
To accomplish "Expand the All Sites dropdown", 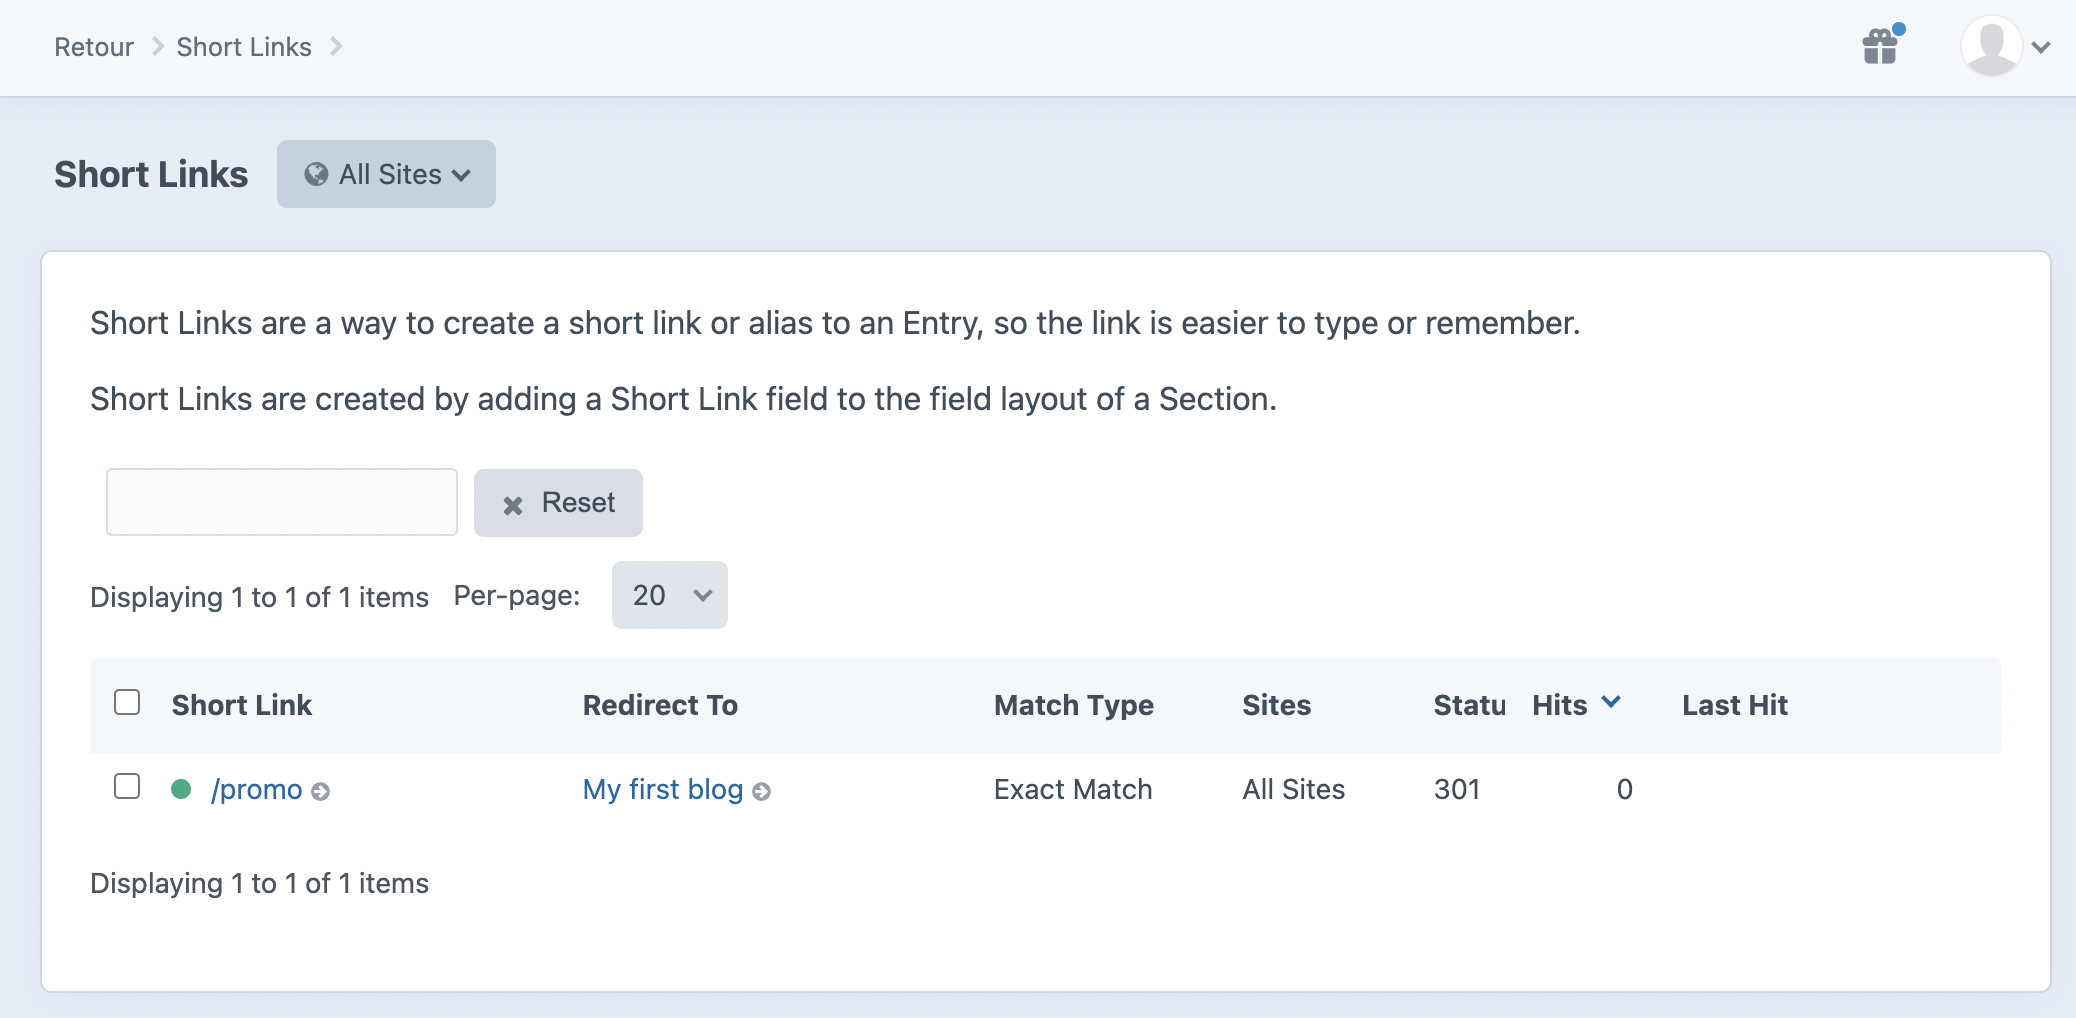I will (386, 174).
